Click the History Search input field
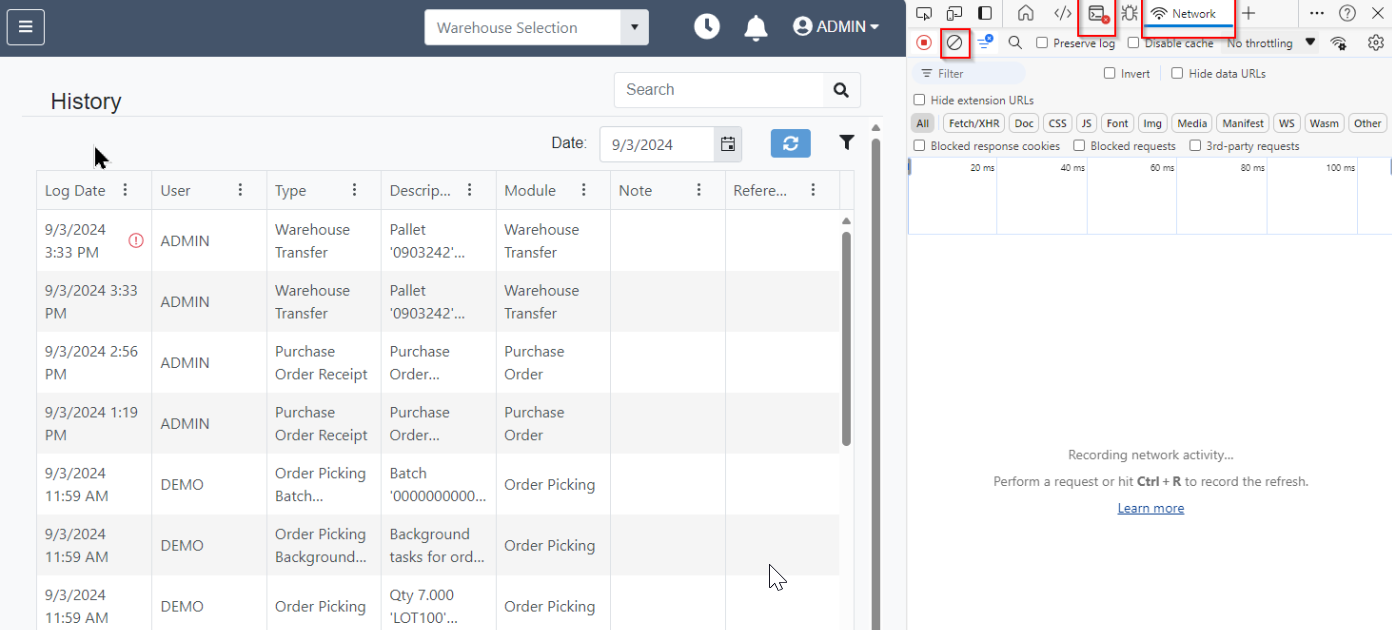 click(719, 90)
